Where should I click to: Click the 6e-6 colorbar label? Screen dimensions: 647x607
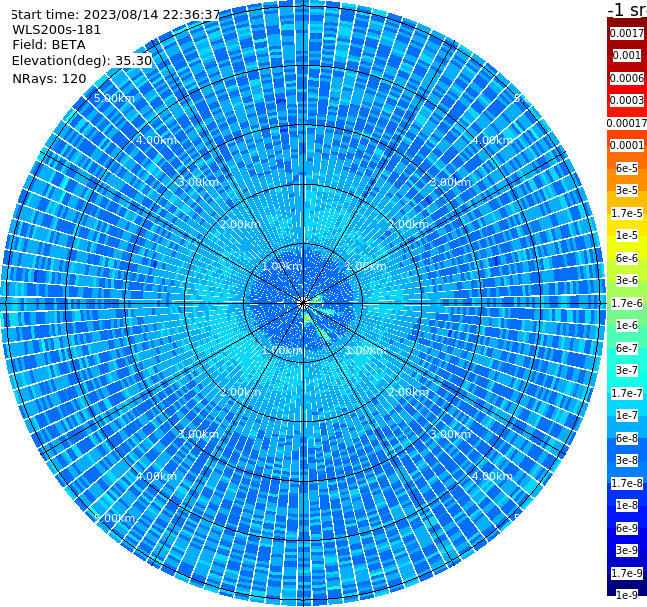click(627, 258)
